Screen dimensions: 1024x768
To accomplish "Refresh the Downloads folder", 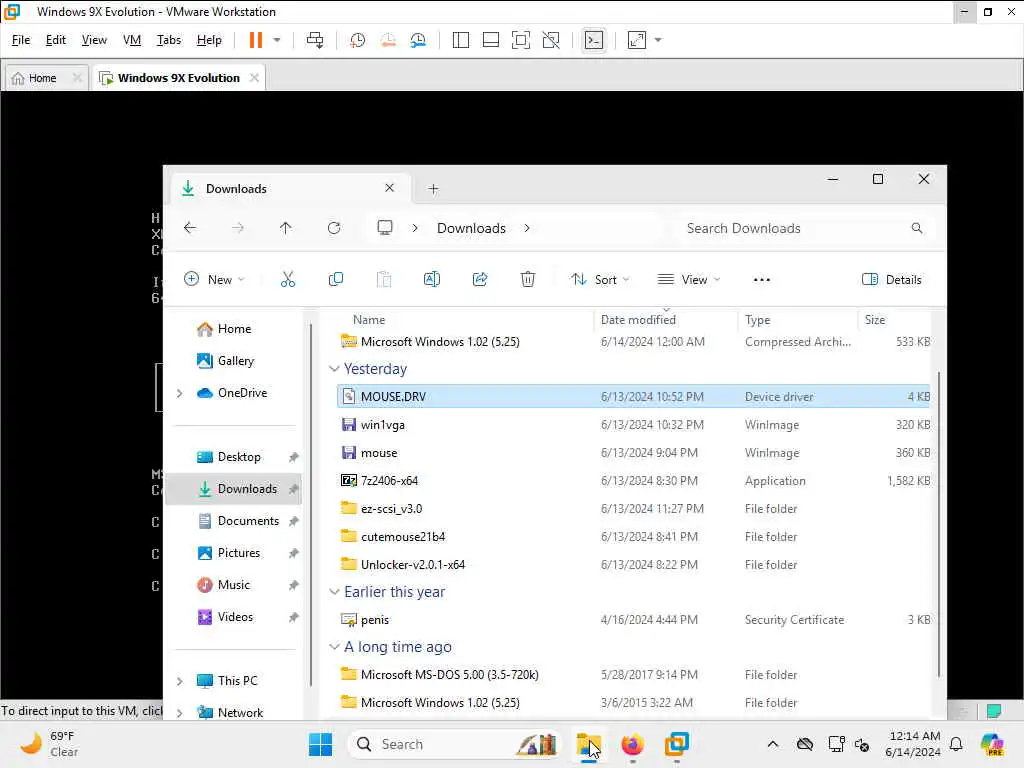I will click(334, 227).
